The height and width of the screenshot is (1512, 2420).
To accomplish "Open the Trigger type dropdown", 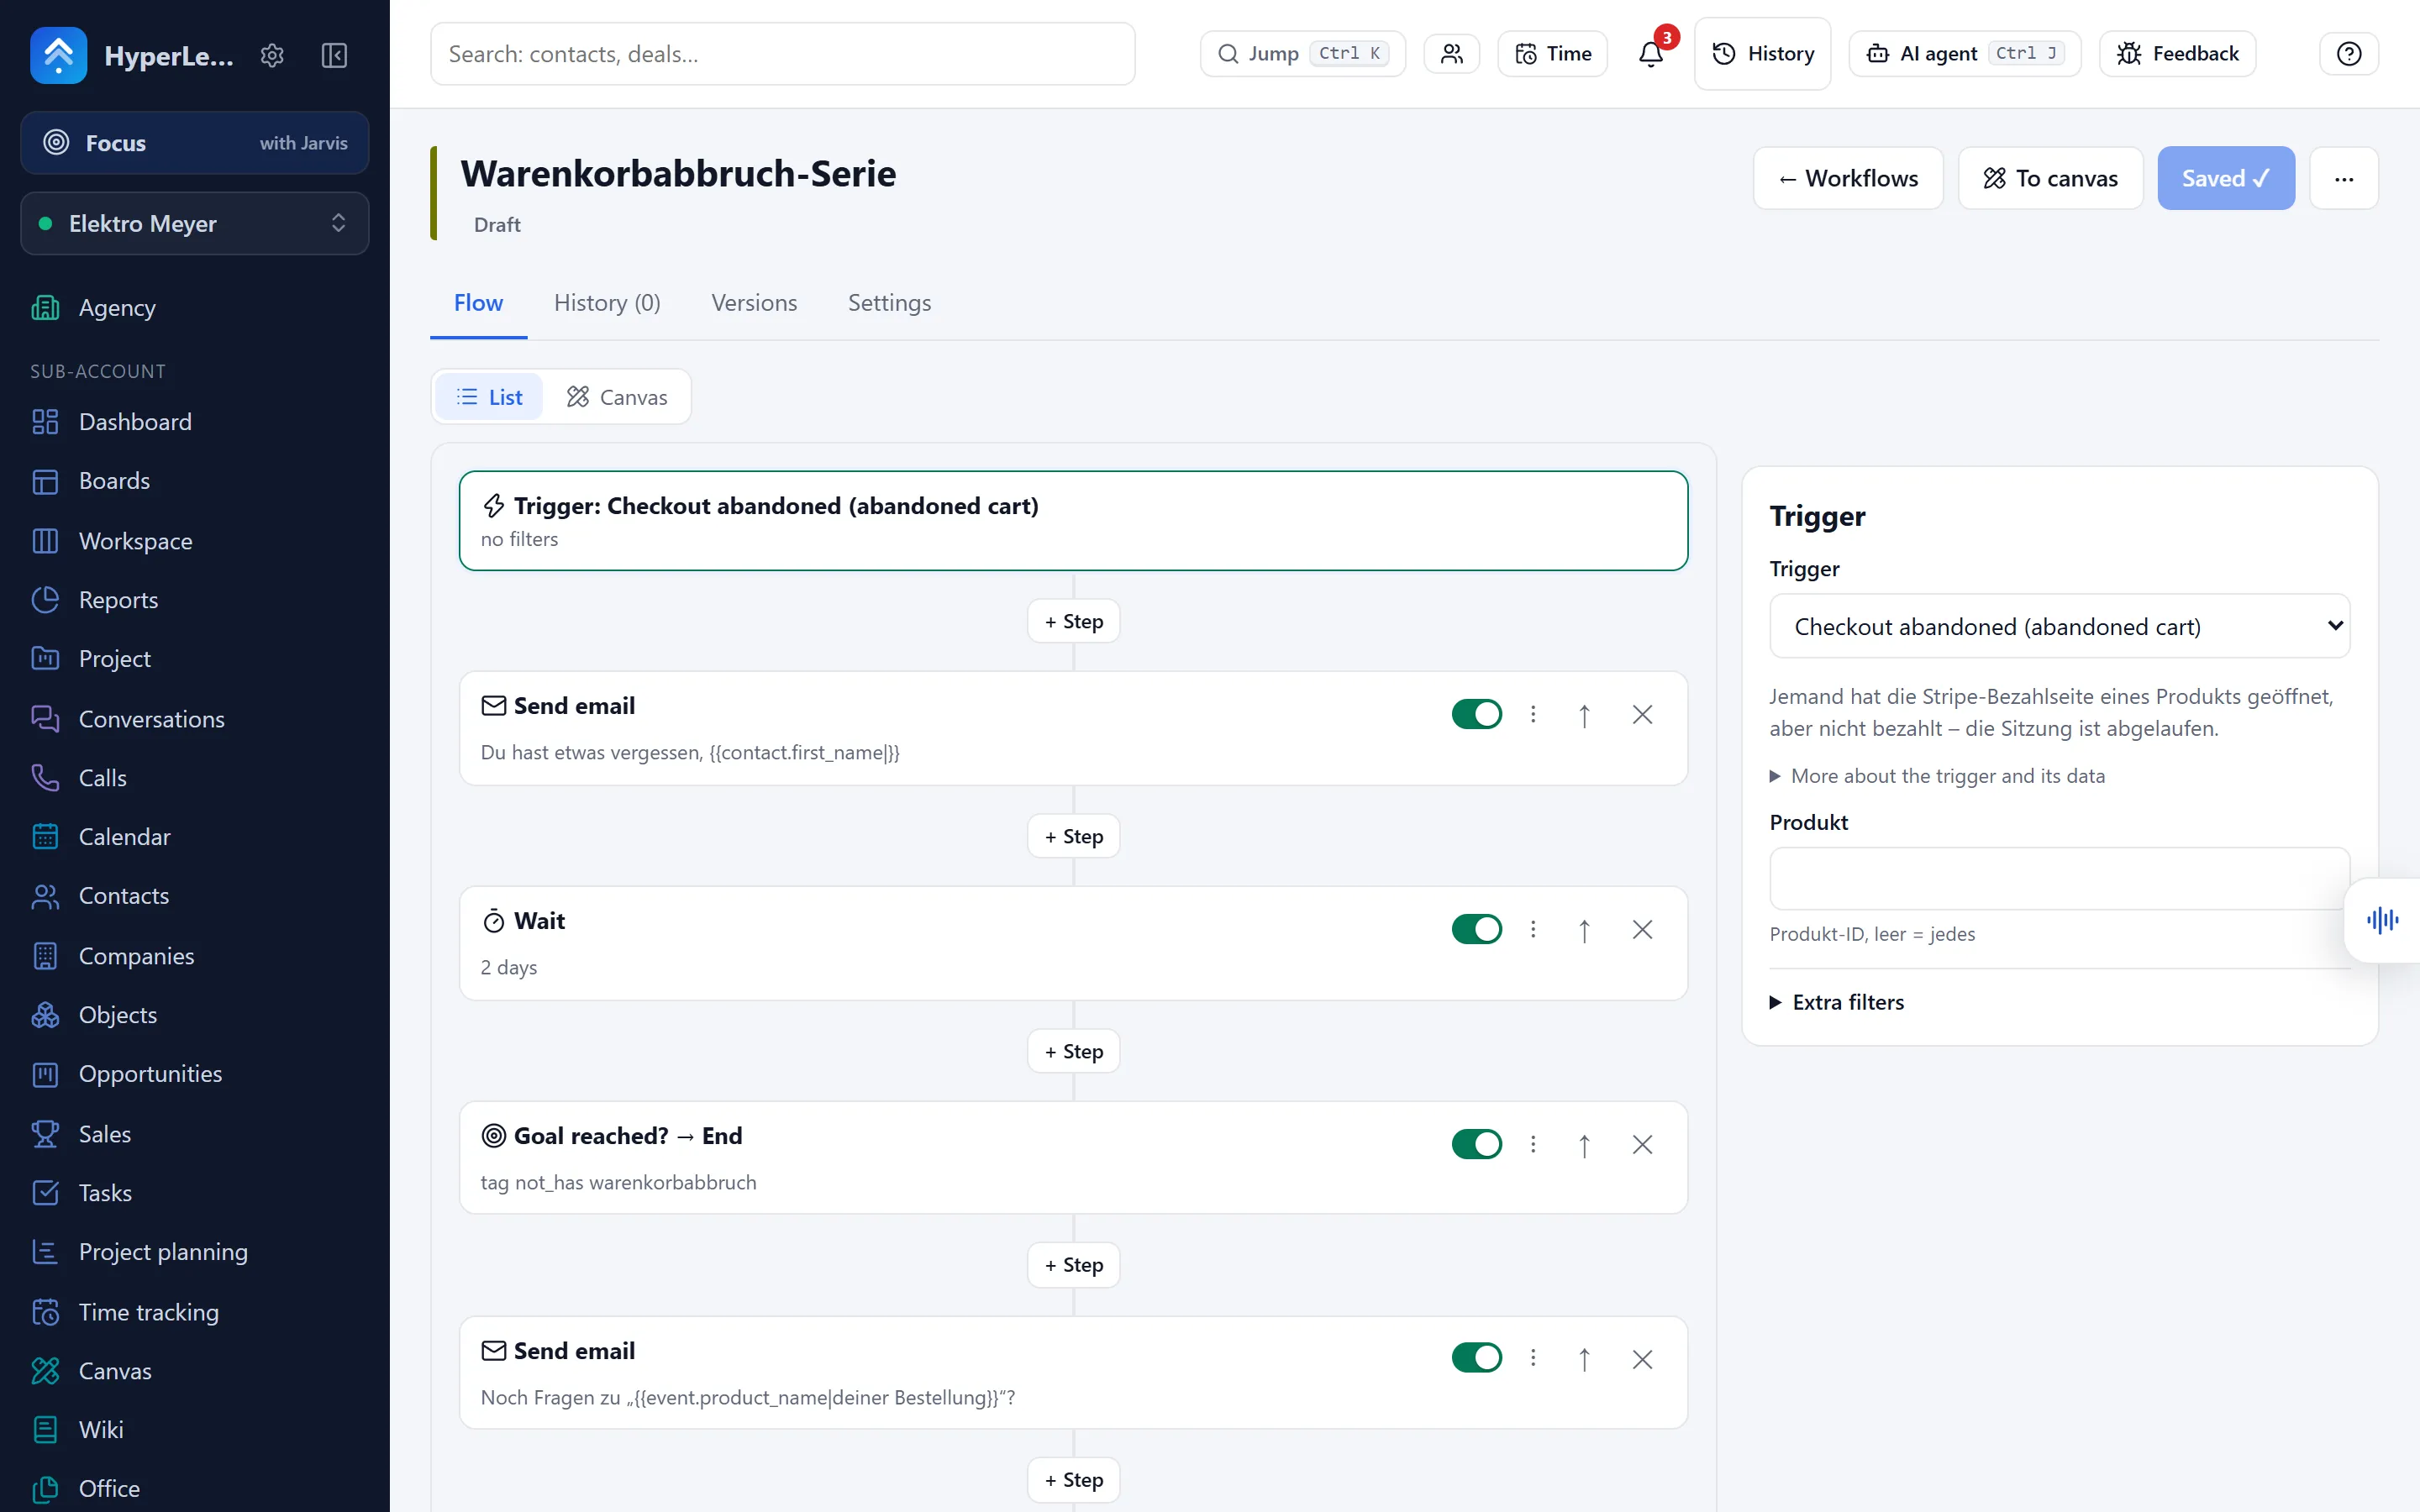I will pyautogui.click(x=2059, y=627).
